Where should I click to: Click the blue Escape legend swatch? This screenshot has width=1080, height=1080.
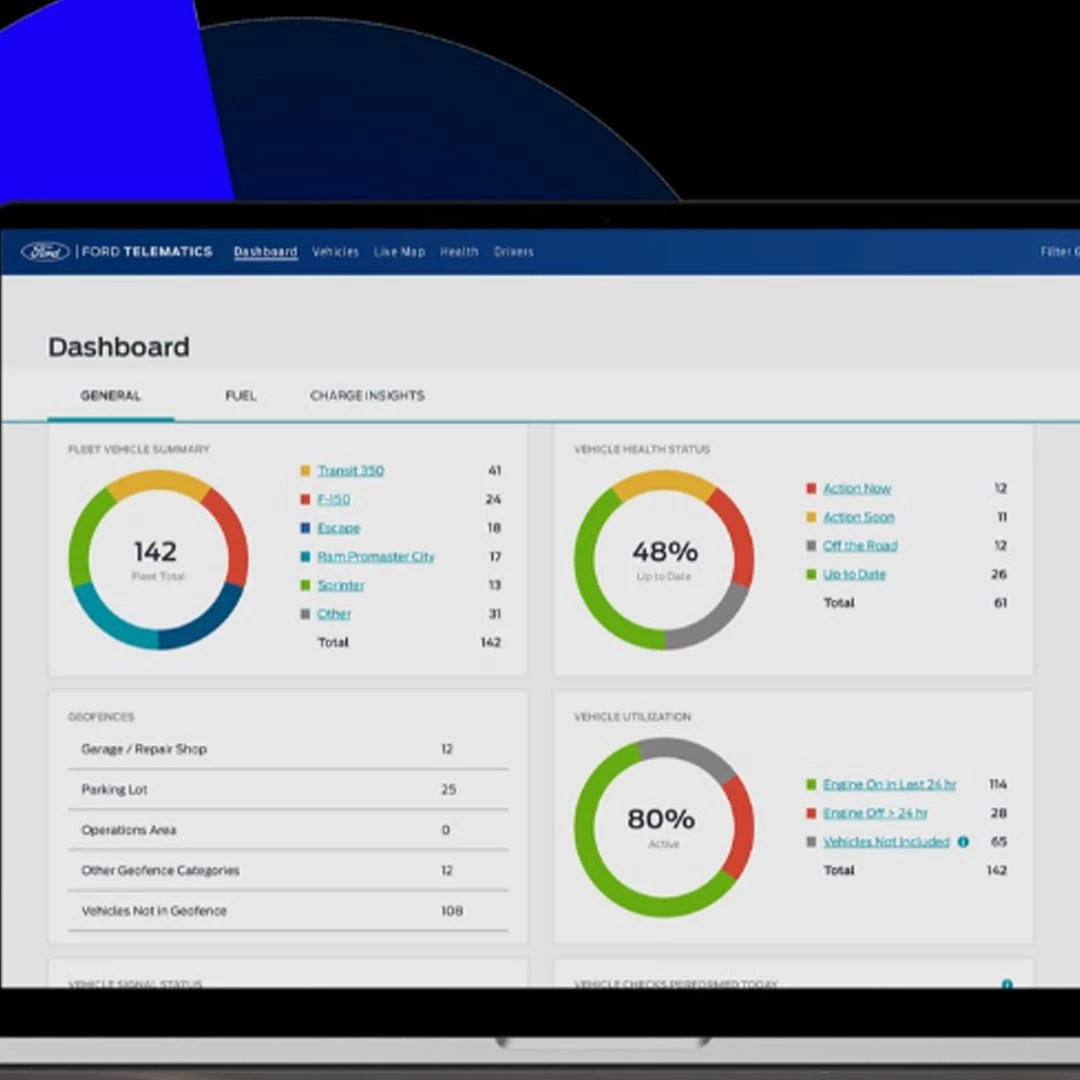coord(305,528)
